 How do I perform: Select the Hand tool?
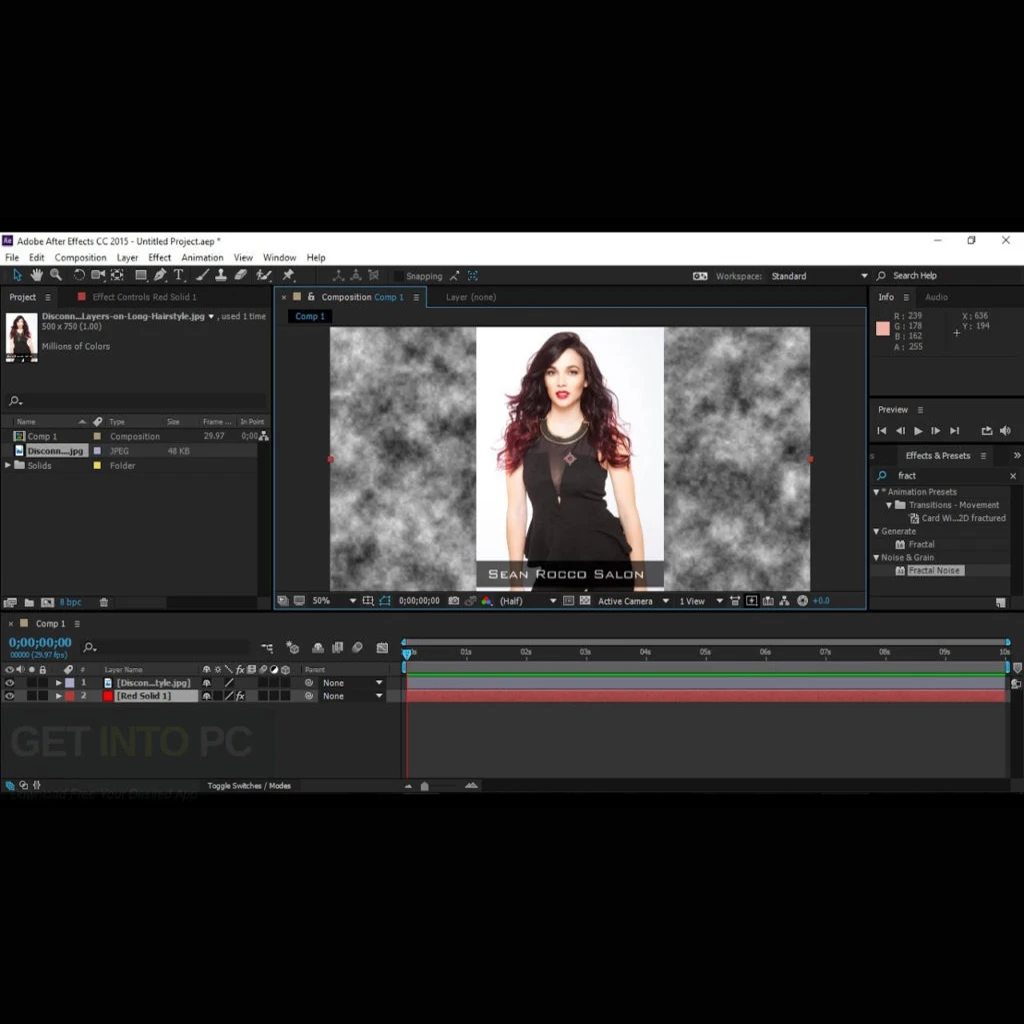tap(37, 275)
